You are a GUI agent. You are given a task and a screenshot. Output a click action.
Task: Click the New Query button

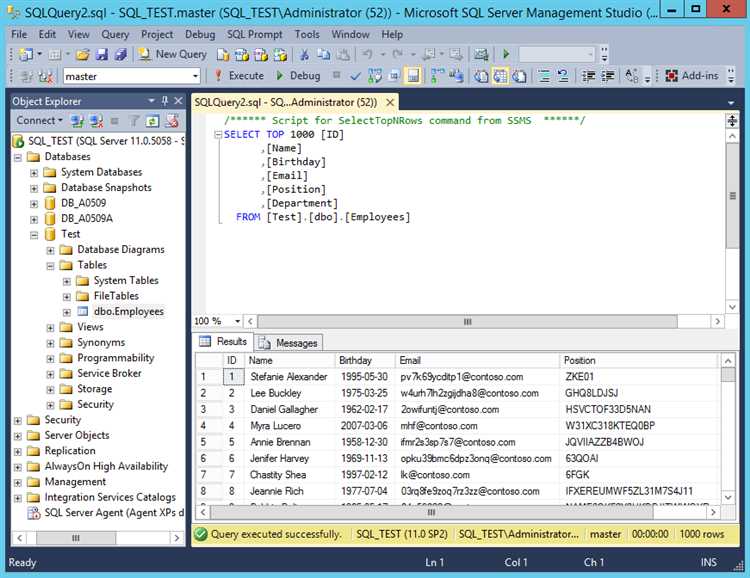click(x=173, y=54)
